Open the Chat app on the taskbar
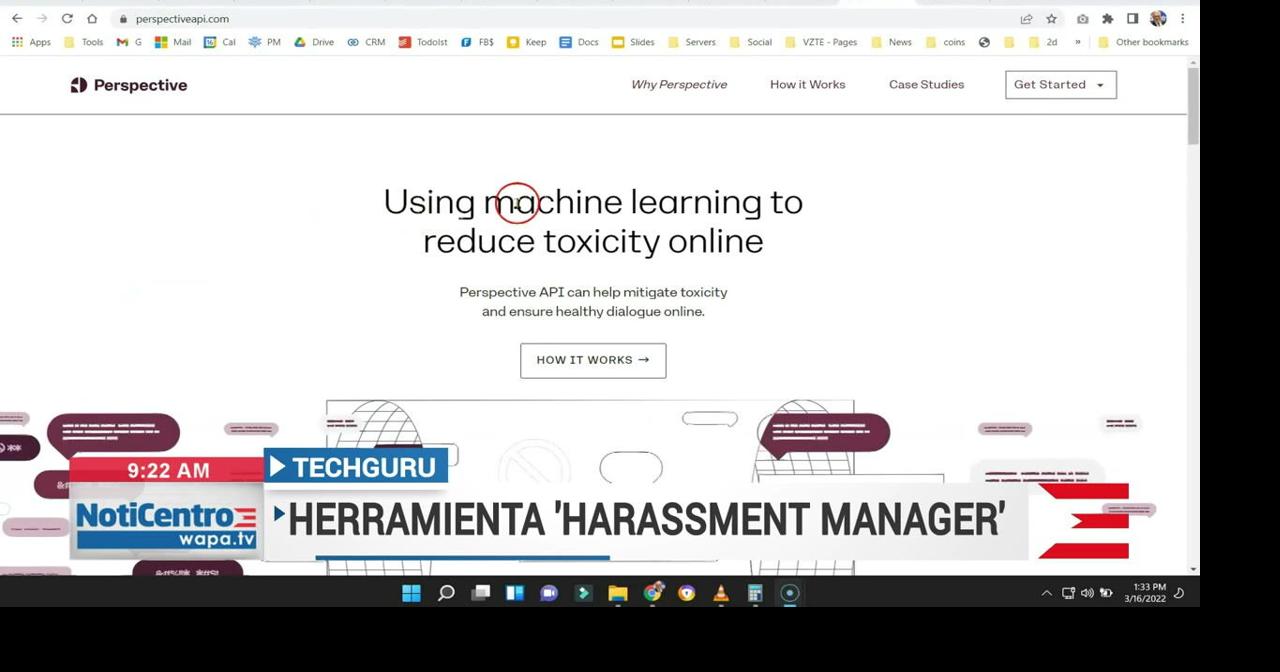This screenshot has height=672, width=1280. [x=549, y=593]
